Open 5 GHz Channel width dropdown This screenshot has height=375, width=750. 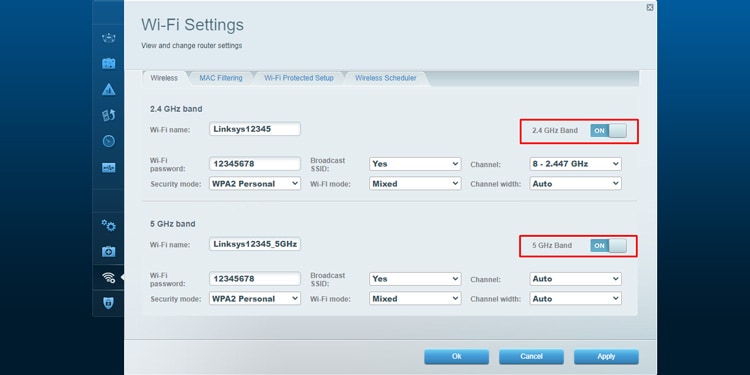[x=575, y=299]
